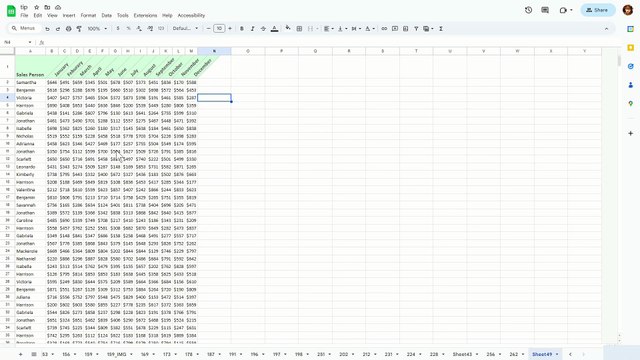Create a filter with the funnel icon
Screen dimensions: 640x360
[x=416, y=29]
